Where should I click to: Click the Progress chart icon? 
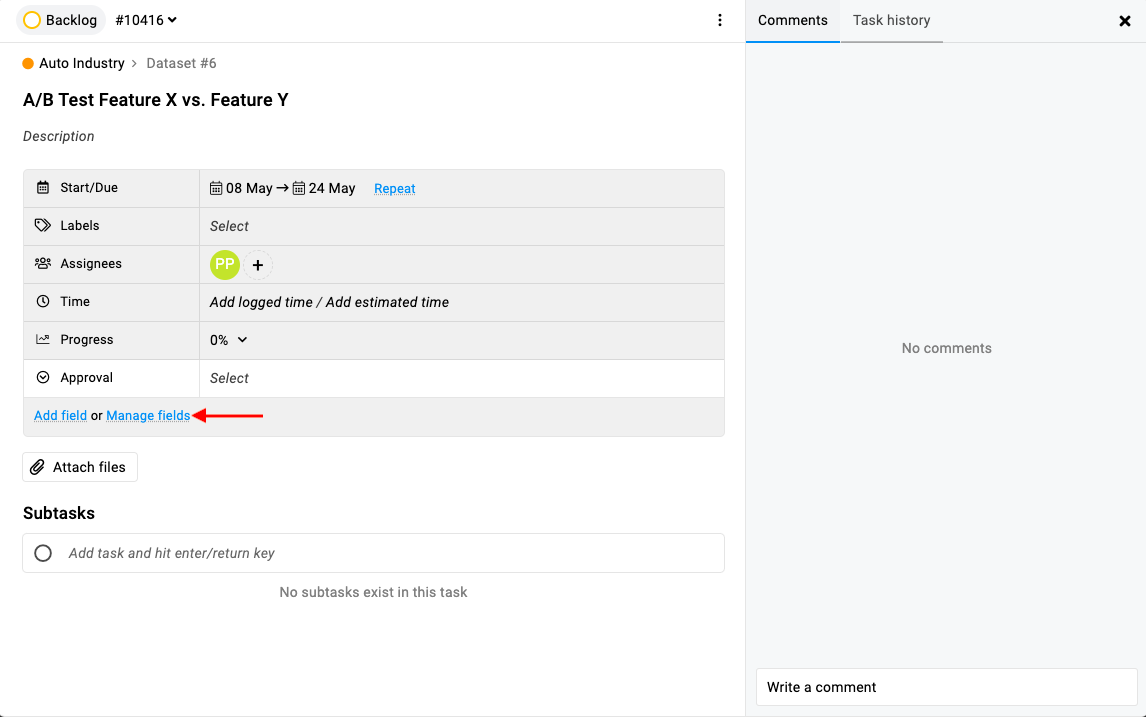pyautogui.click(x=43, y=340)
